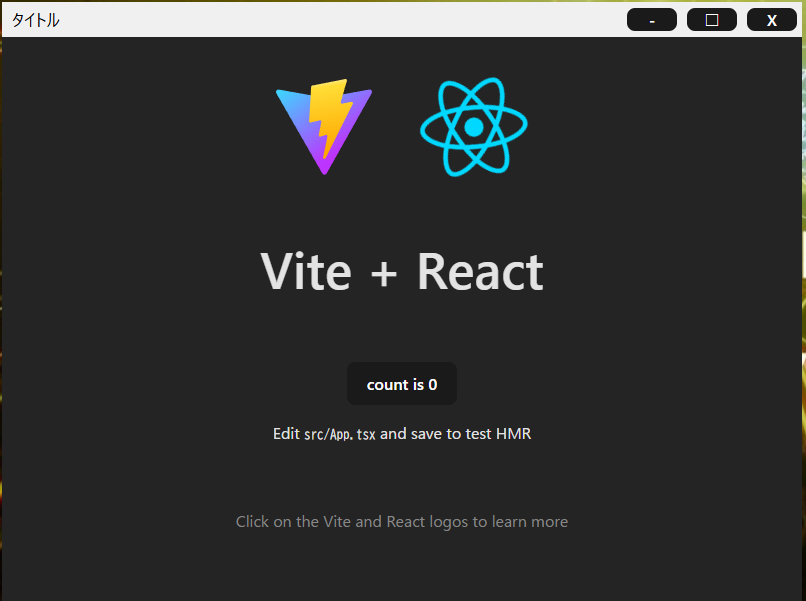Click the 'src/App.tsx' code text
Viewport: 806px width, 601px height.
click(x=339, y=433)
